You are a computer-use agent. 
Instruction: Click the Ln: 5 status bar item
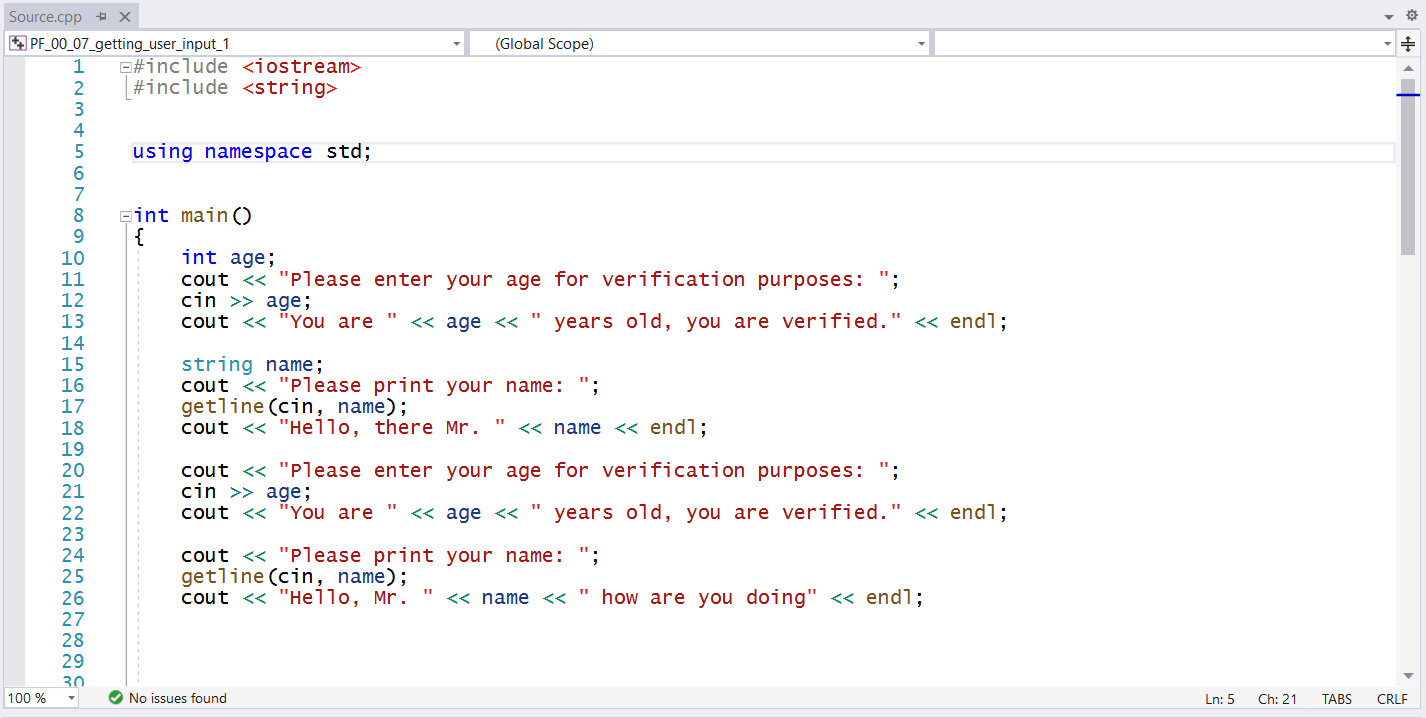pyautogui.click(x=1219, y=698)
